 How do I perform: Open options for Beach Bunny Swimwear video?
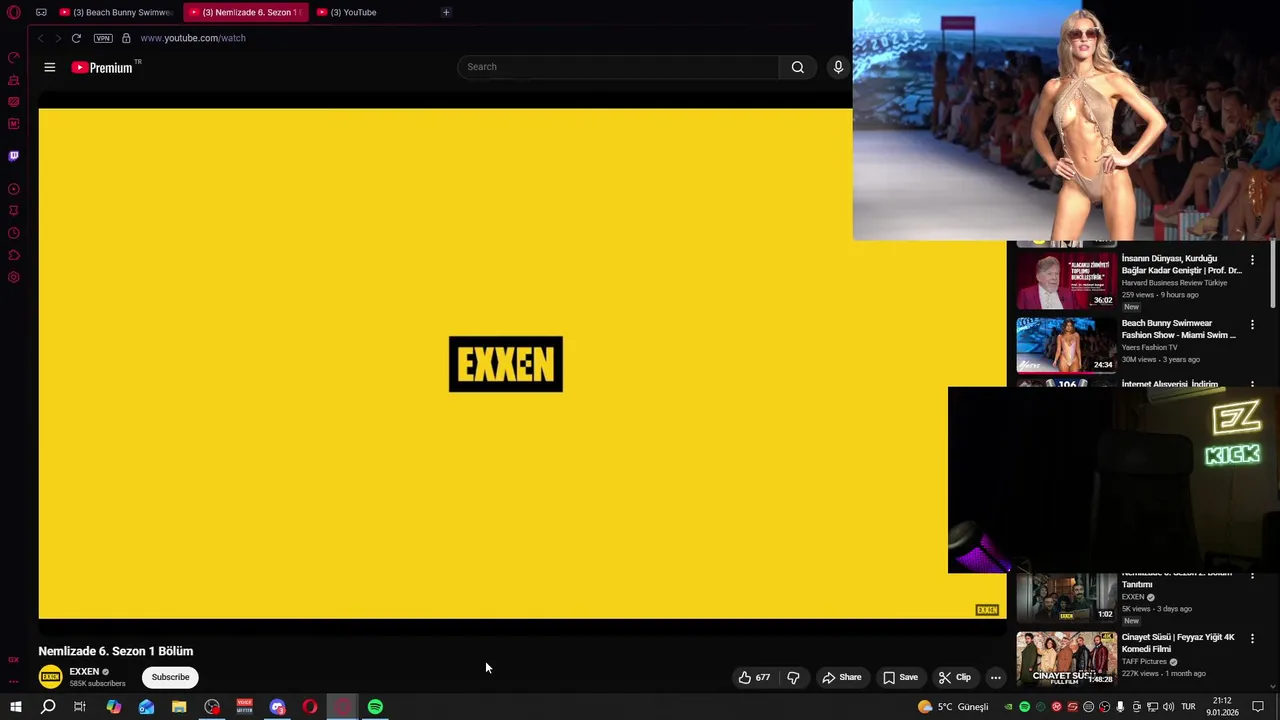(x=1252, y=325)
